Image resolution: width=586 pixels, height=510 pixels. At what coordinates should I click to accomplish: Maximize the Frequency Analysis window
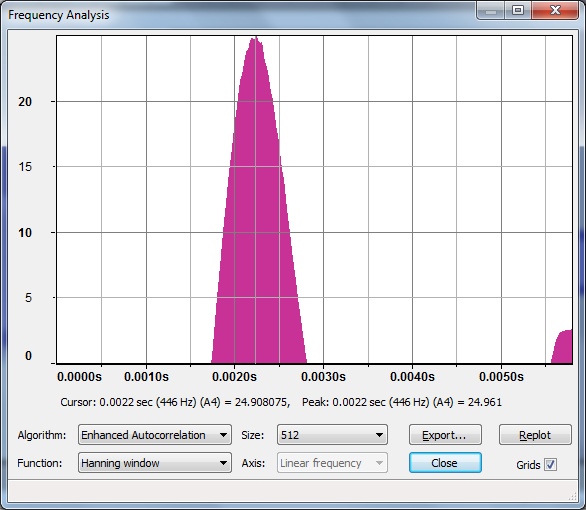coord(518,10)
